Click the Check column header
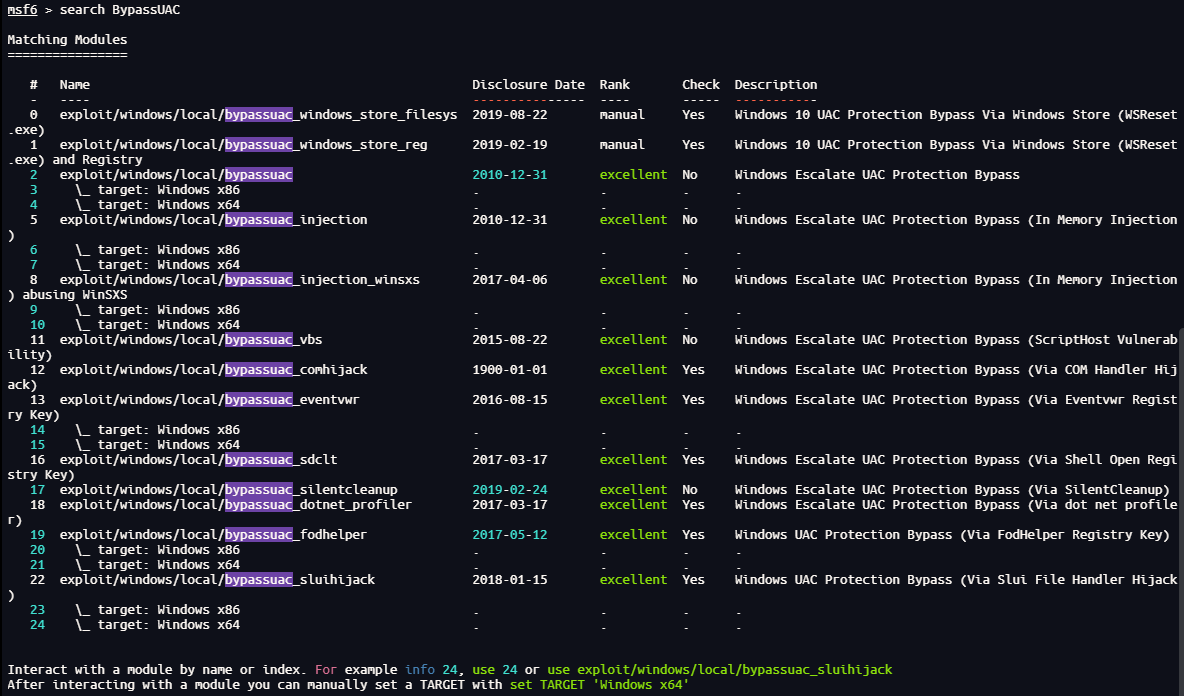This screenshot has width=1184, height=696. pyautogui.click(x=700, y=85)
